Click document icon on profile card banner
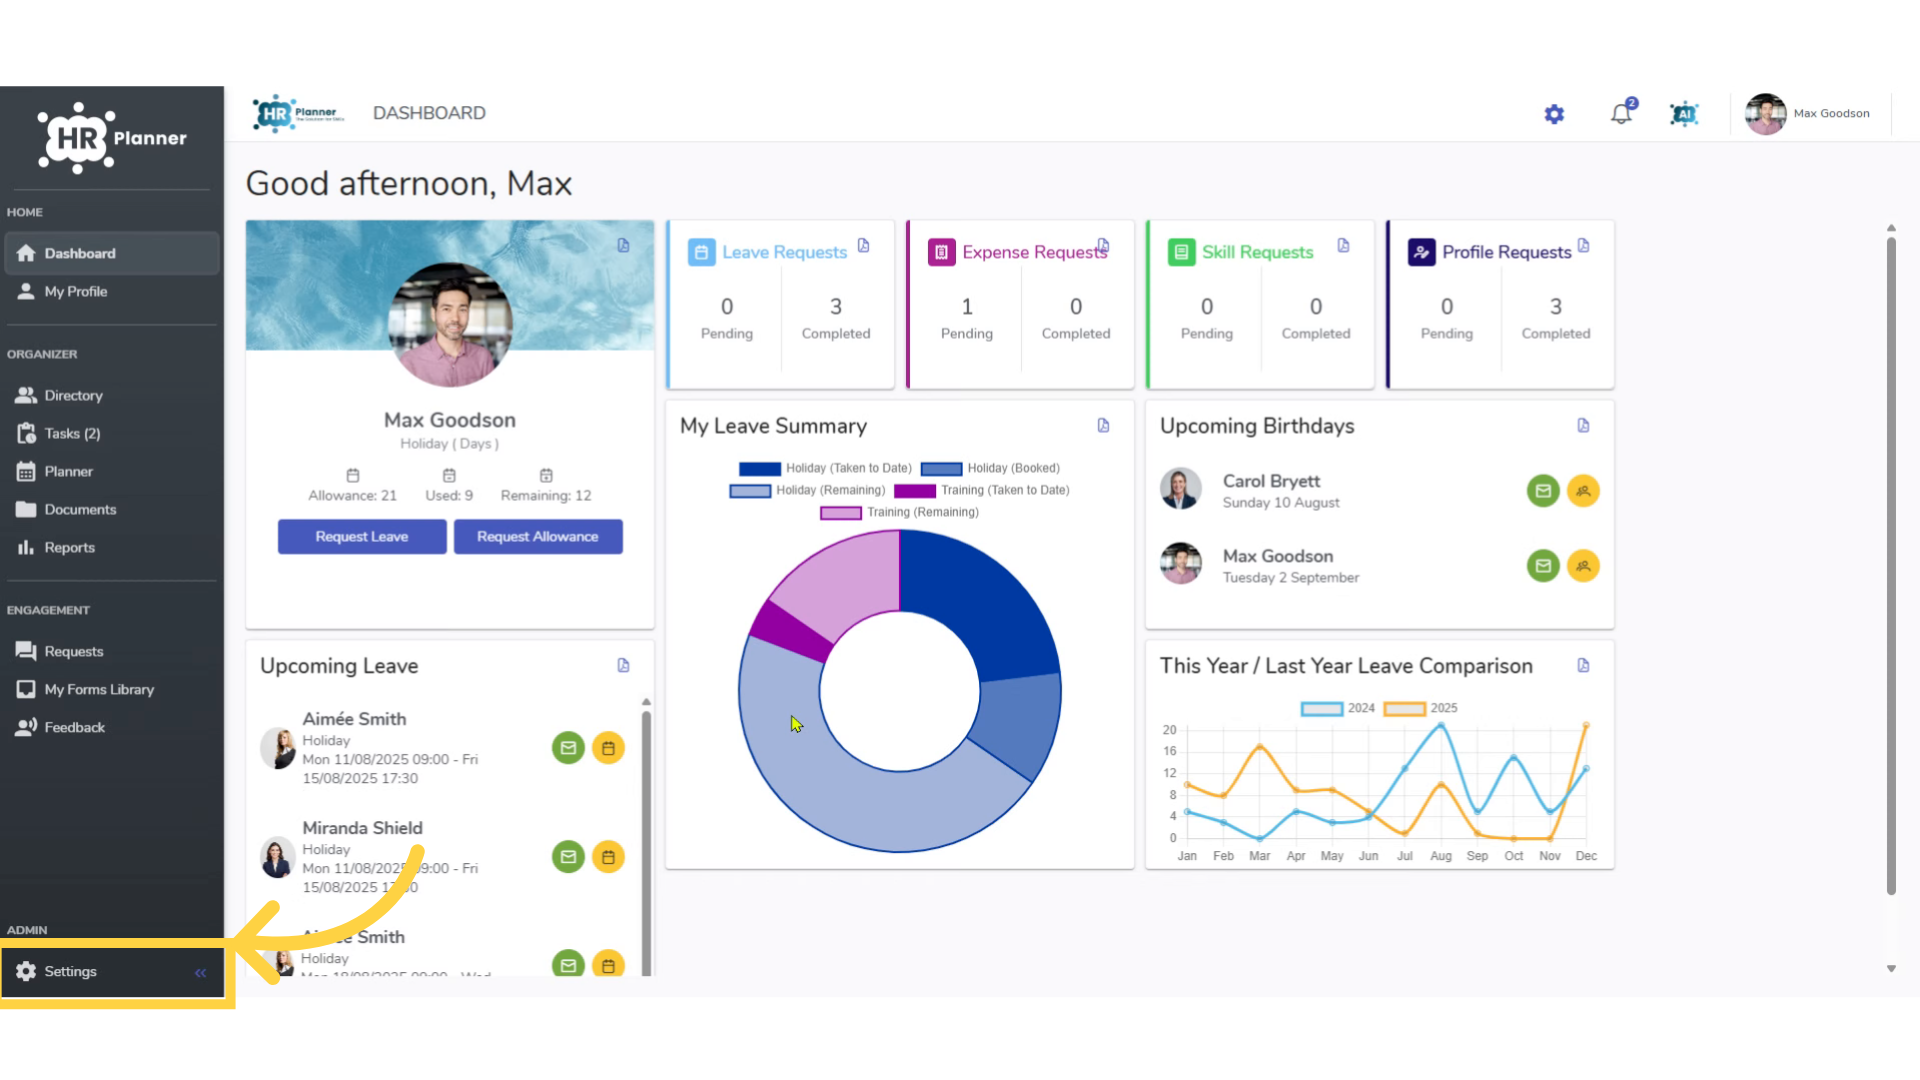Viewport: 1920px width, 1080px height. point(624,246)
